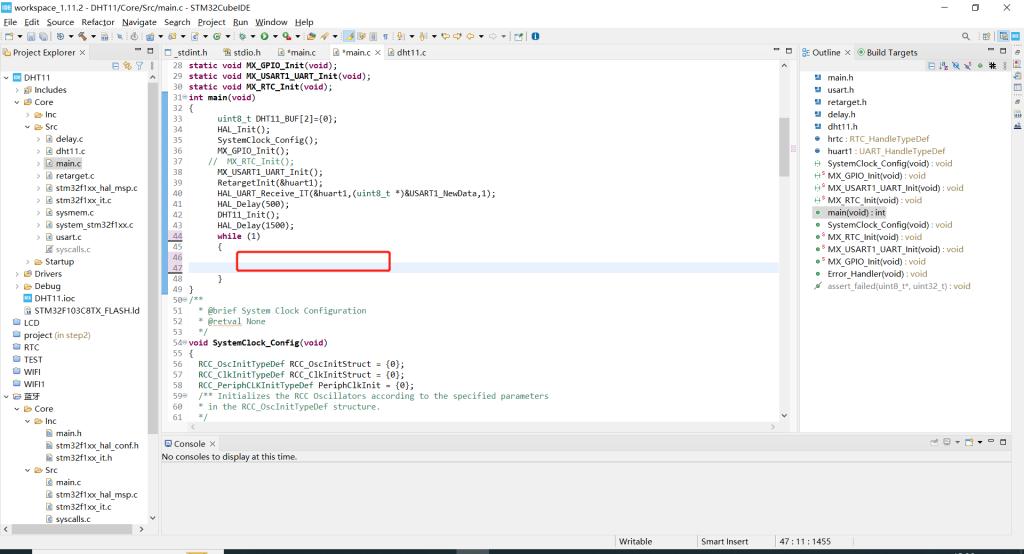
Task: Select main.c in DHT11 Src folder
Action: (68, 163)
